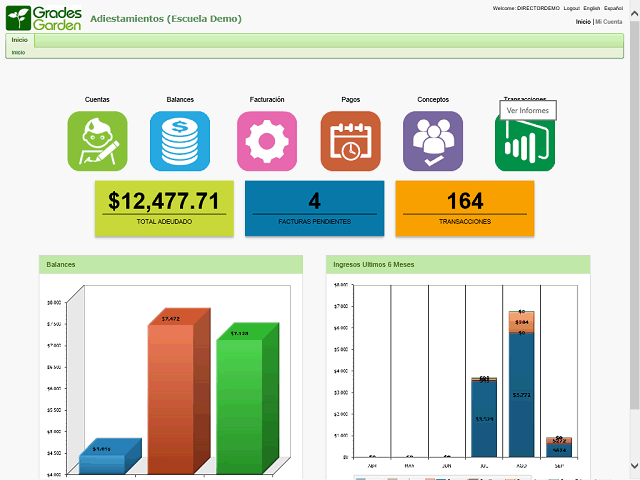Click the July stacked bar in Ingresos chart
This screenshot has width=640, height=480.
484,417
